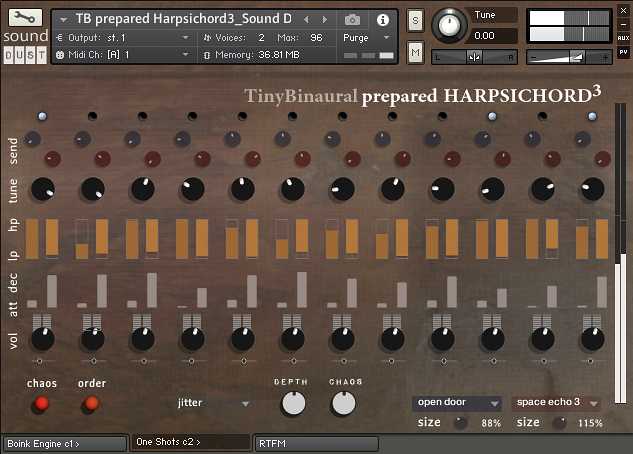The image size is (633, 454).
Task: Click the first channel decay bar
Action: point(52,291)
